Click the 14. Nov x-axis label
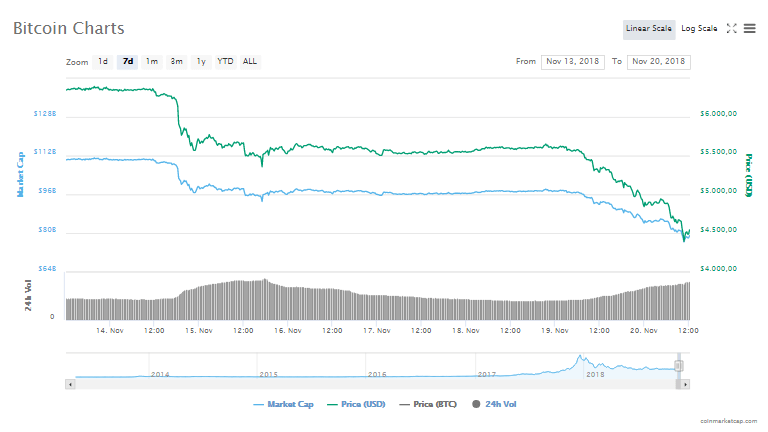This screenshot has height=432, width=768. pos(110,331)
